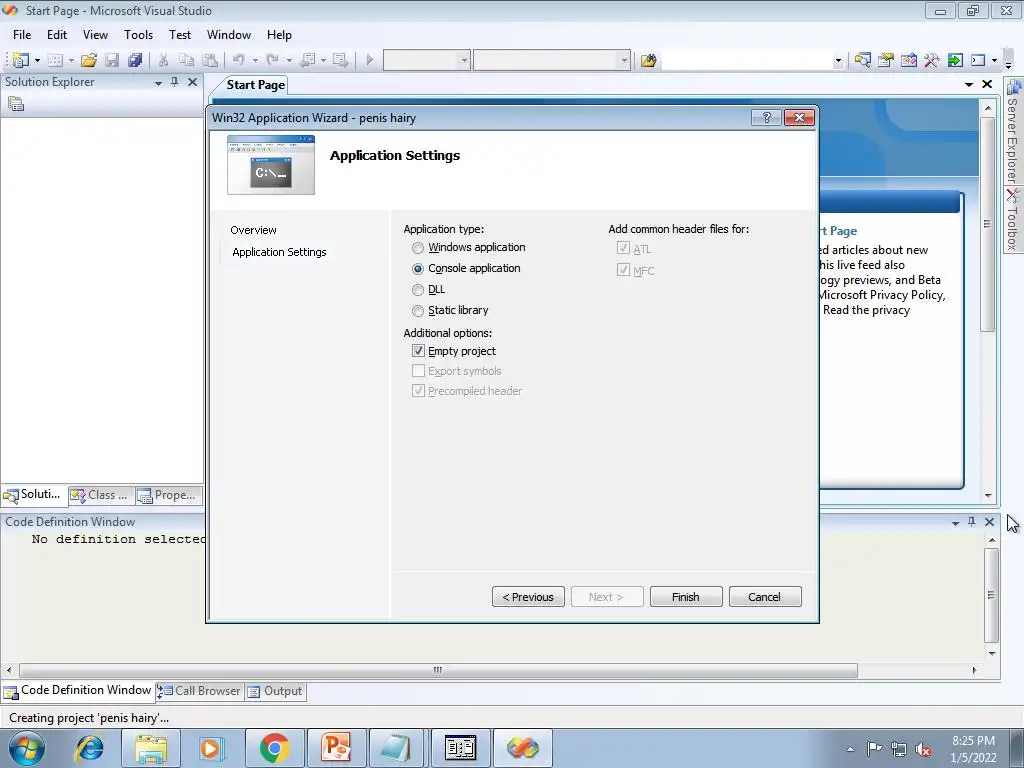Toggle the ATL header checkbox
The height and width of the screenshot is (768, 1024).
tap(623, 249)
